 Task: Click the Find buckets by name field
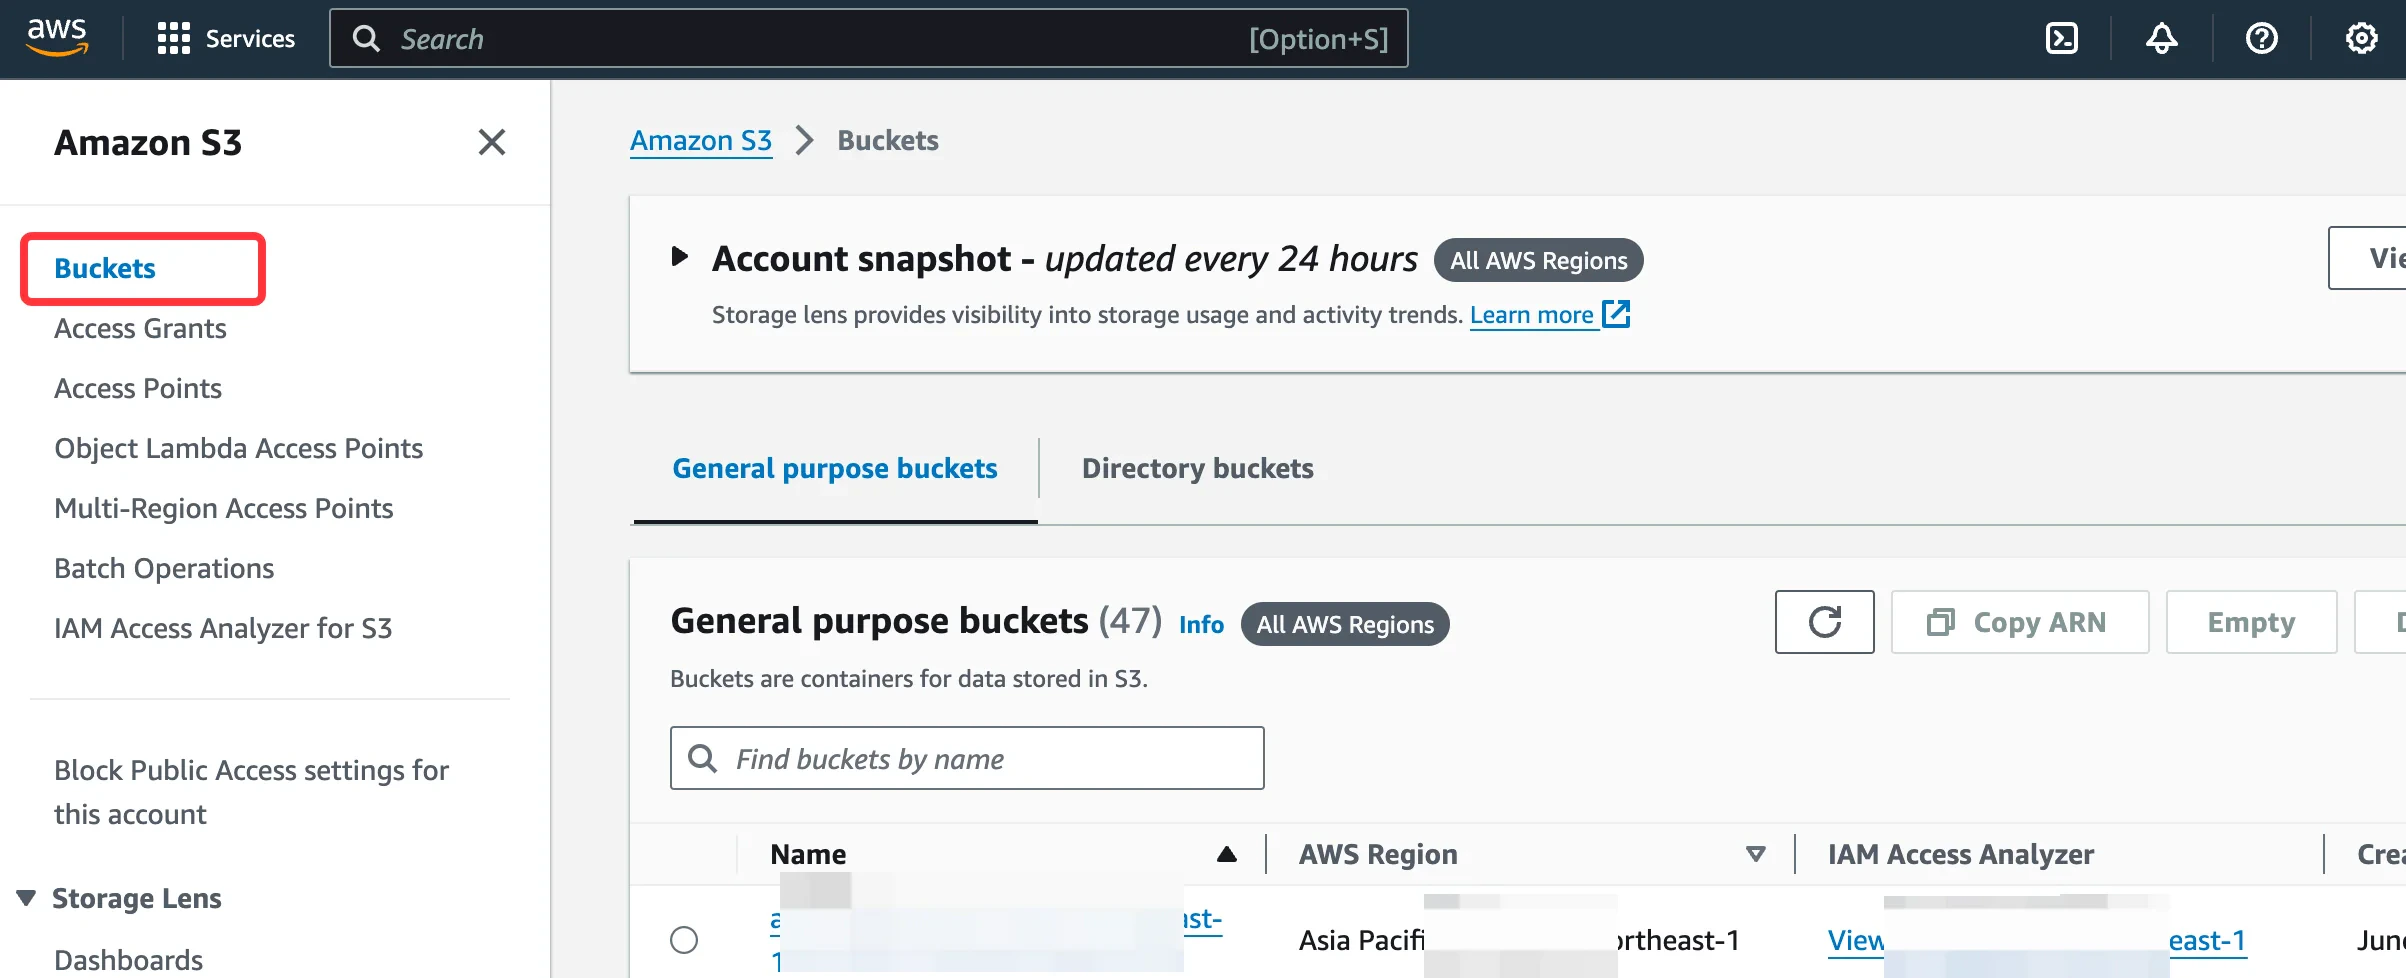pos(967,758)
